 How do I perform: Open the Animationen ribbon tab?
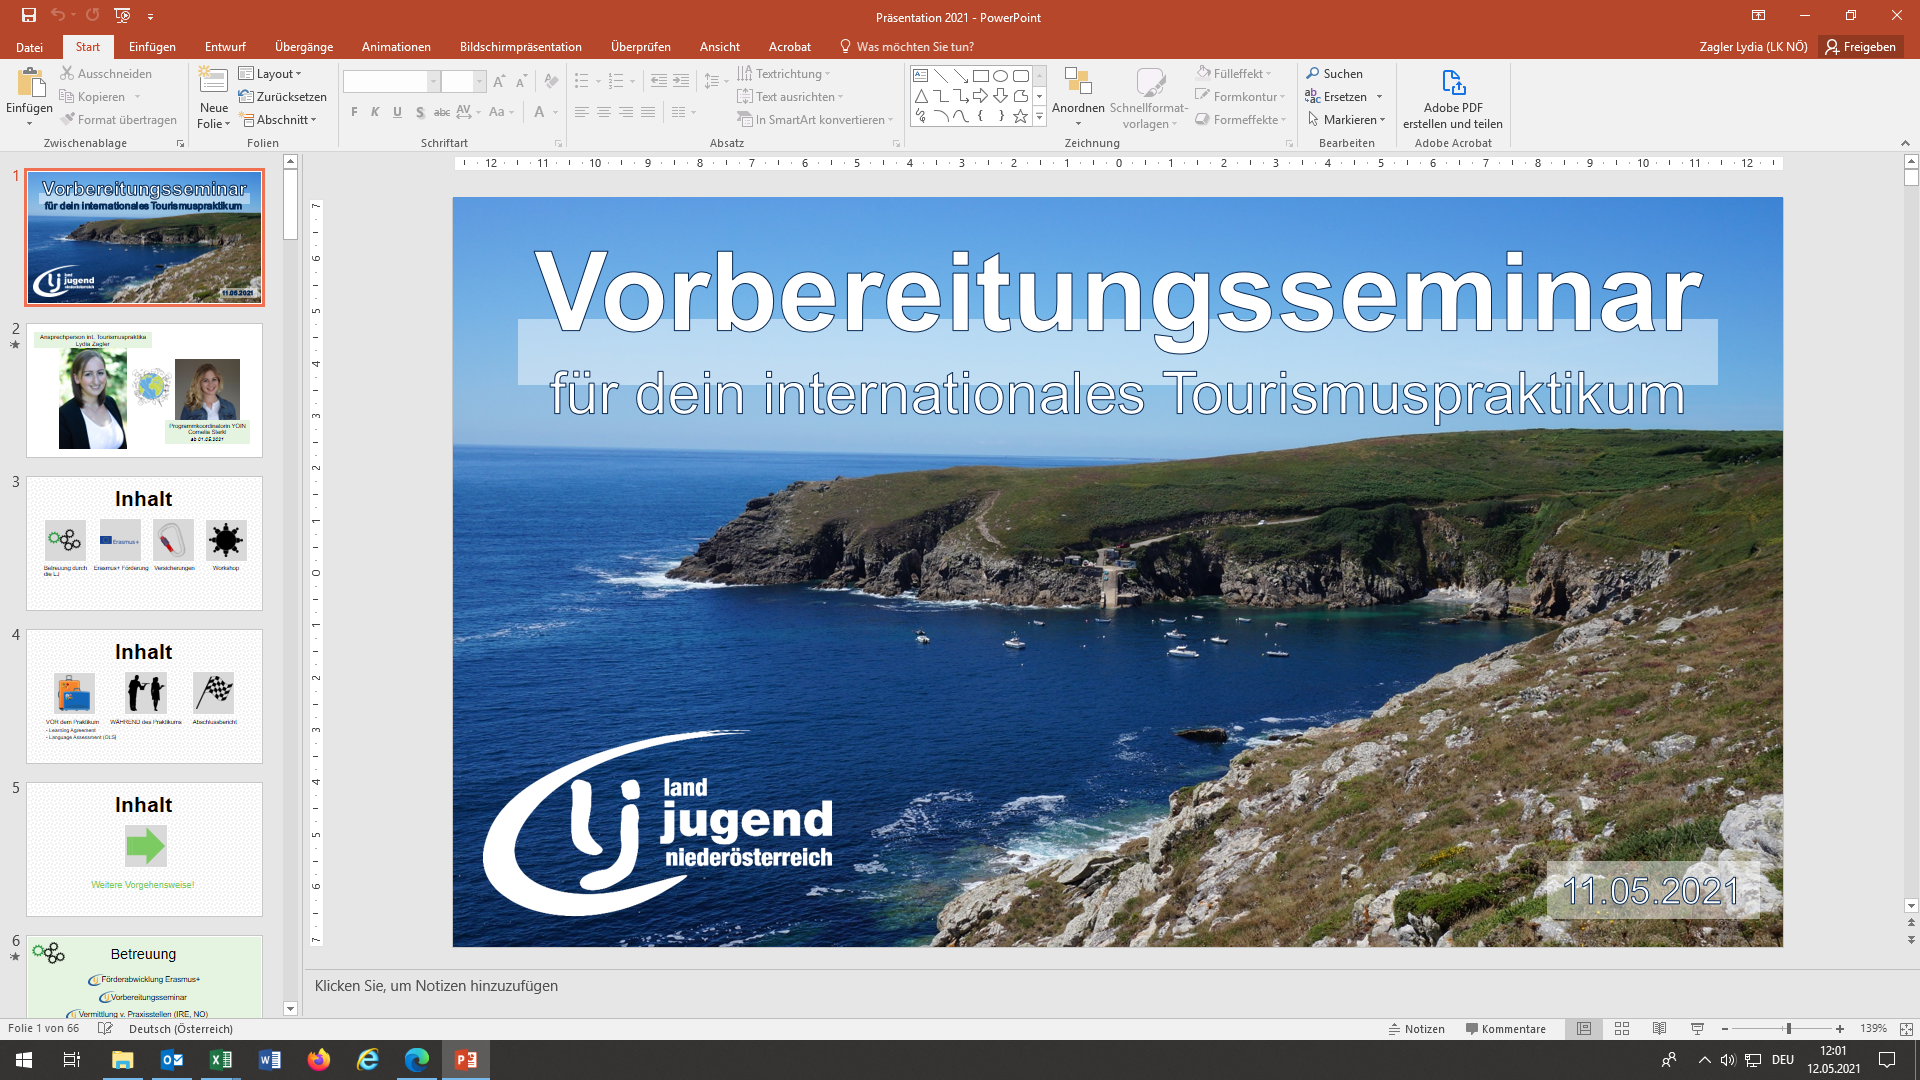point(396,46)
